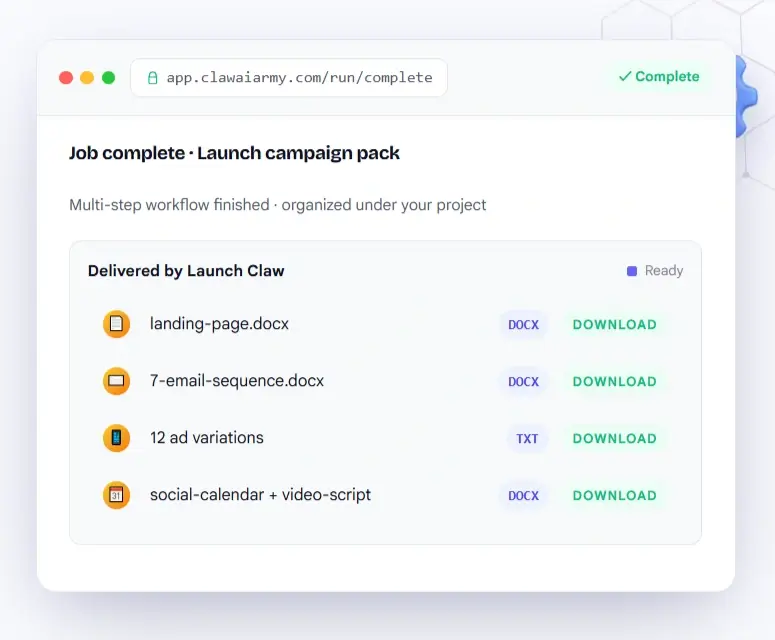This screenshot has height=640, width=775.
Task: Click the 7-email-sequence.docx email icon
Action: (116, 381)
